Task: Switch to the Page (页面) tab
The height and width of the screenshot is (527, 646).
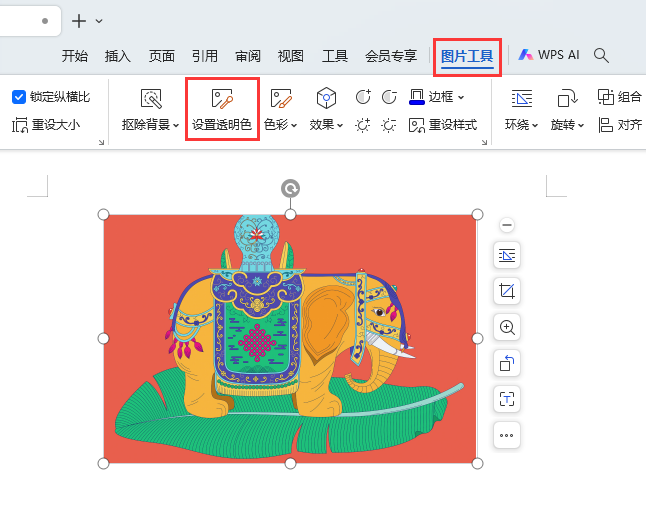Action: [x=162, y=56]
